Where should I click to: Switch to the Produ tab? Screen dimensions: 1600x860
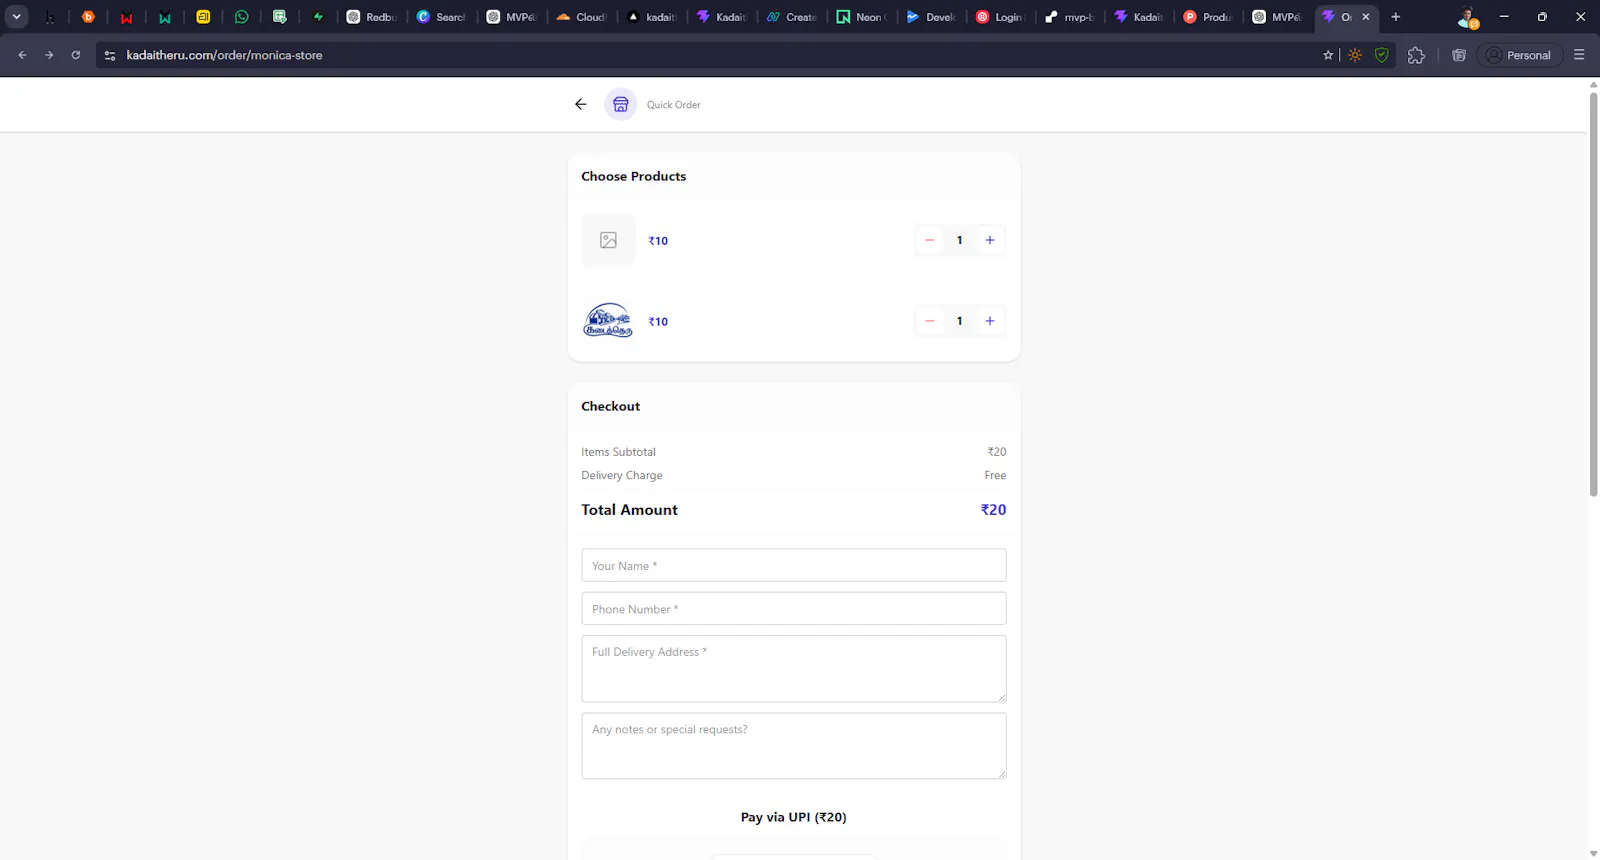point(1209,17)
